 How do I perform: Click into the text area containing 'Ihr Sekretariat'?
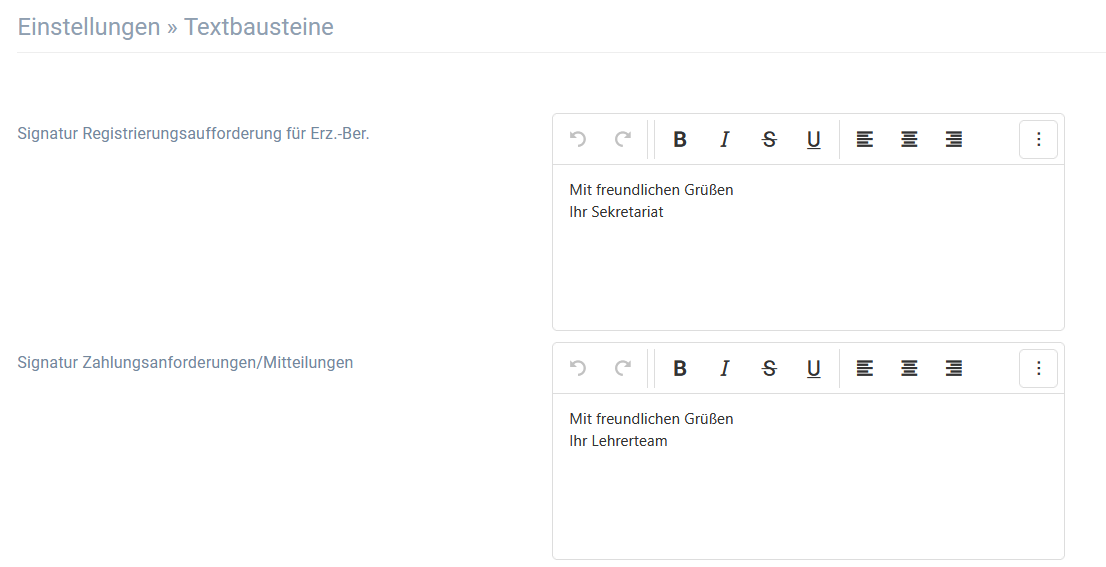pos(808,247)
